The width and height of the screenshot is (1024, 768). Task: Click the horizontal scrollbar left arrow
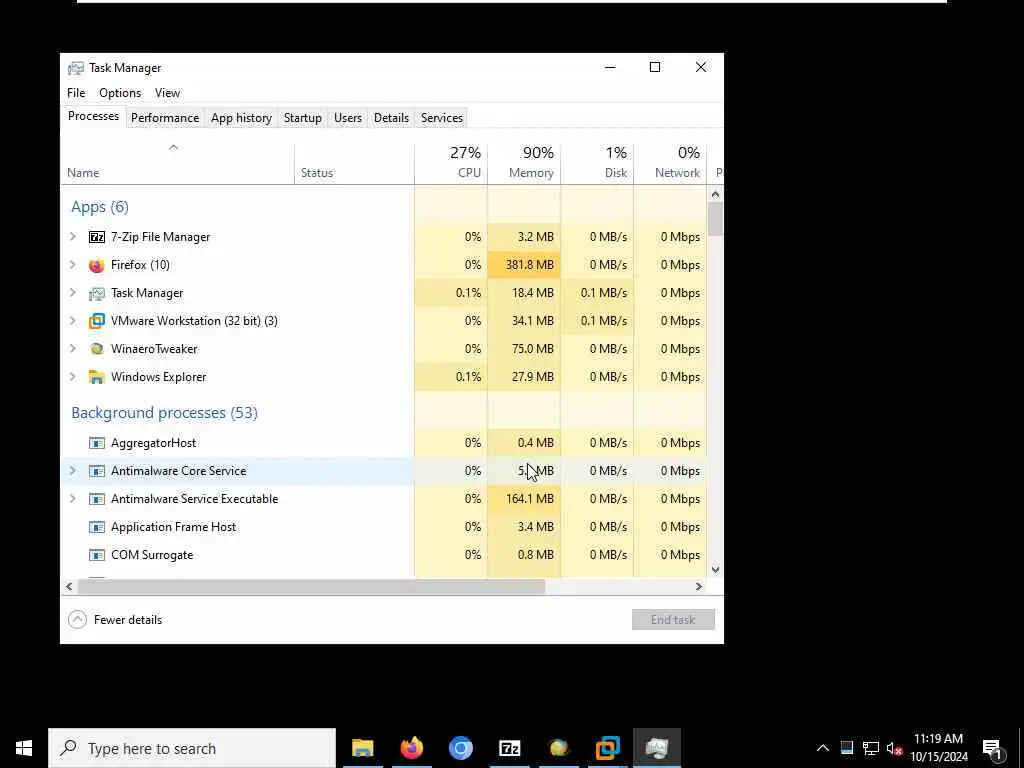click(x=69, y=586)
